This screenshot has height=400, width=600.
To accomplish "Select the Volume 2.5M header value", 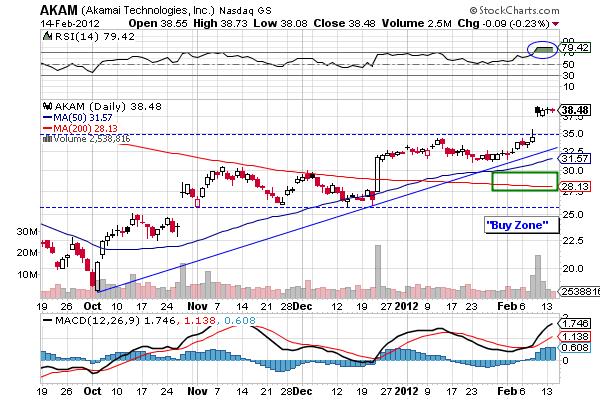I will click(416, 23).
